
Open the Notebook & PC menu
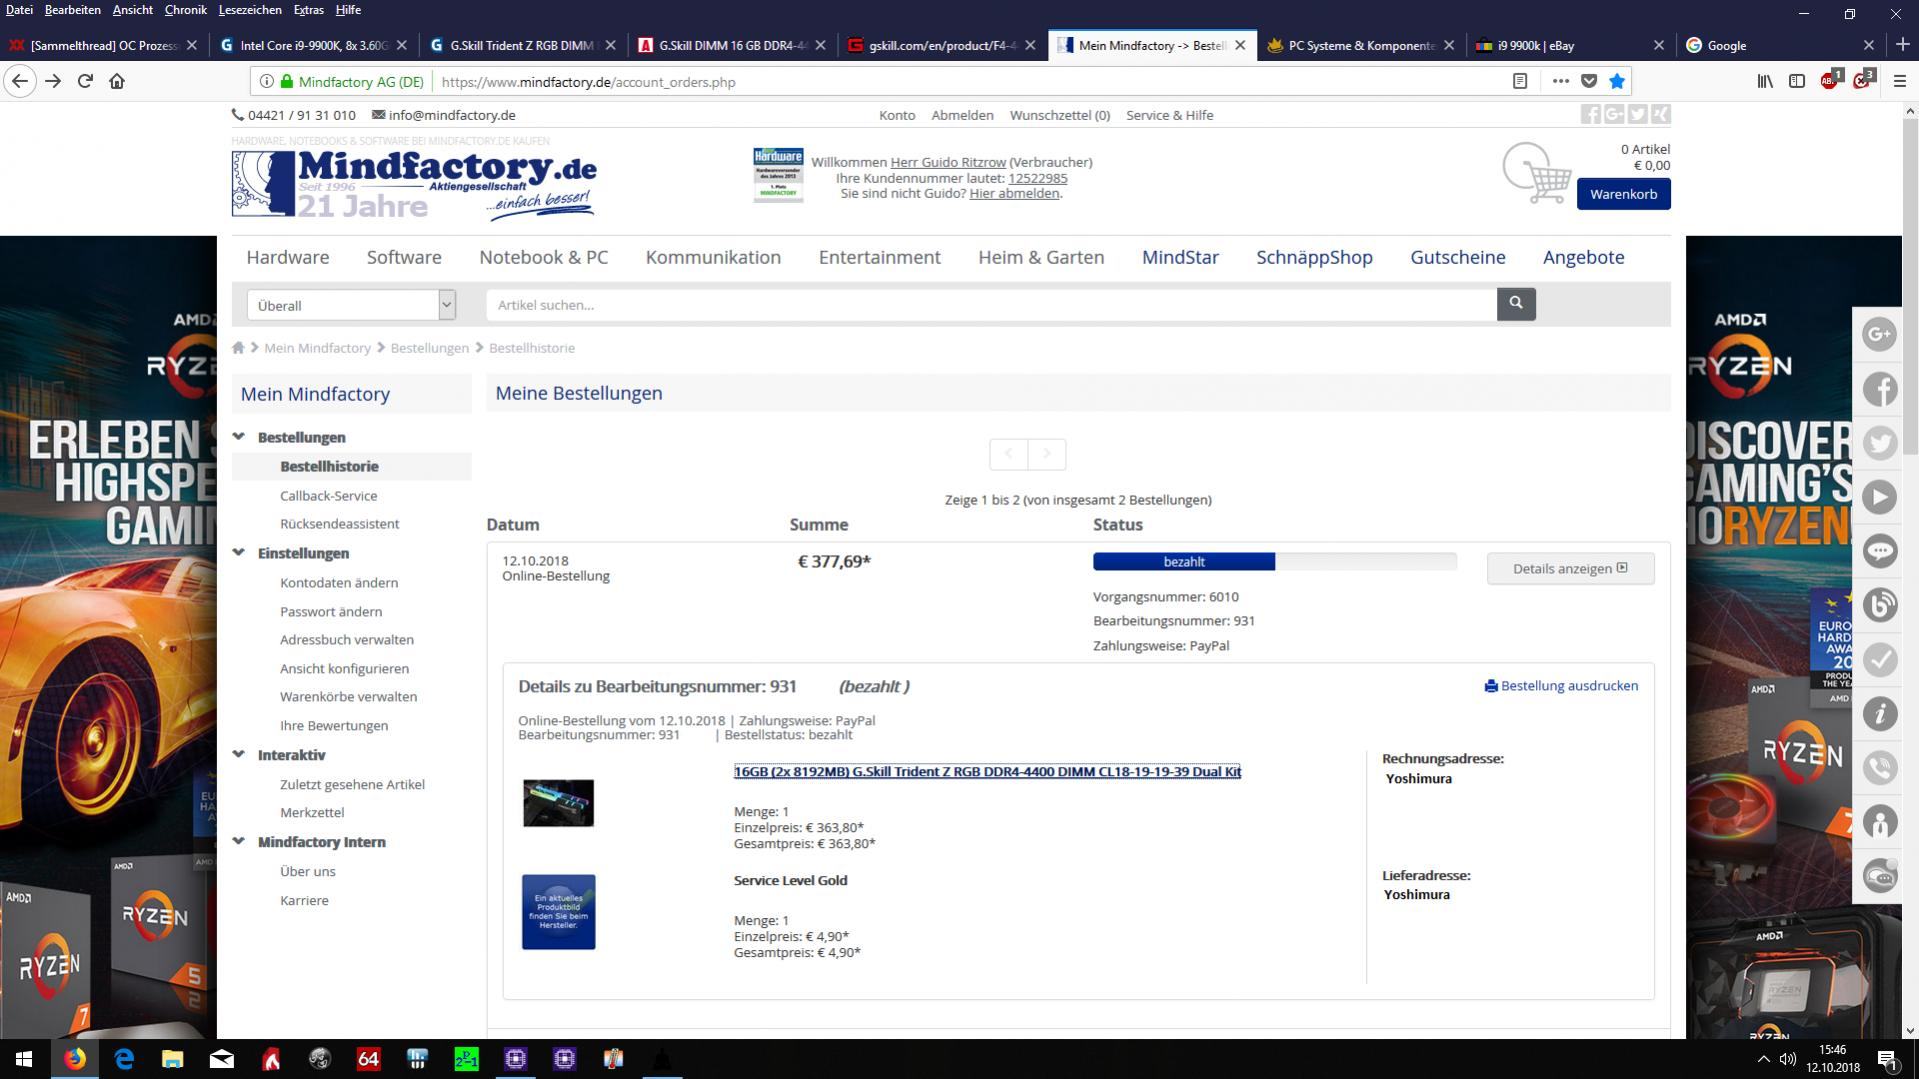click(543, 257)
